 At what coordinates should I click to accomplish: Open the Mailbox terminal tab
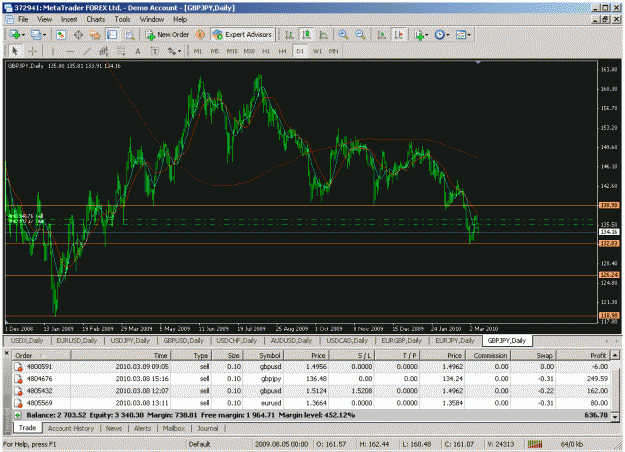174,428
